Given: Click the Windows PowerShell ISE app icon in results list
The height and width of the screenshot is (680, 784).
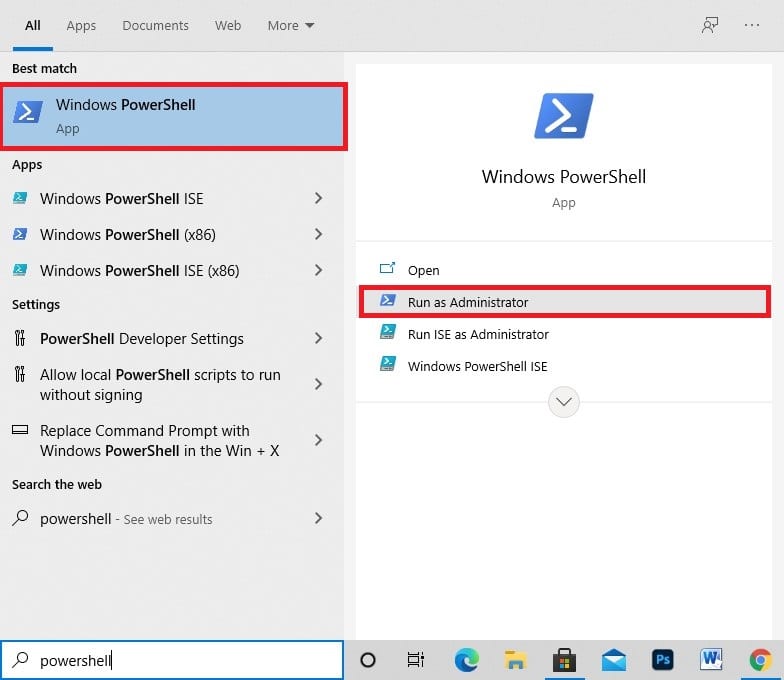Looking at the screenshot, I should [x=20, y=198].
